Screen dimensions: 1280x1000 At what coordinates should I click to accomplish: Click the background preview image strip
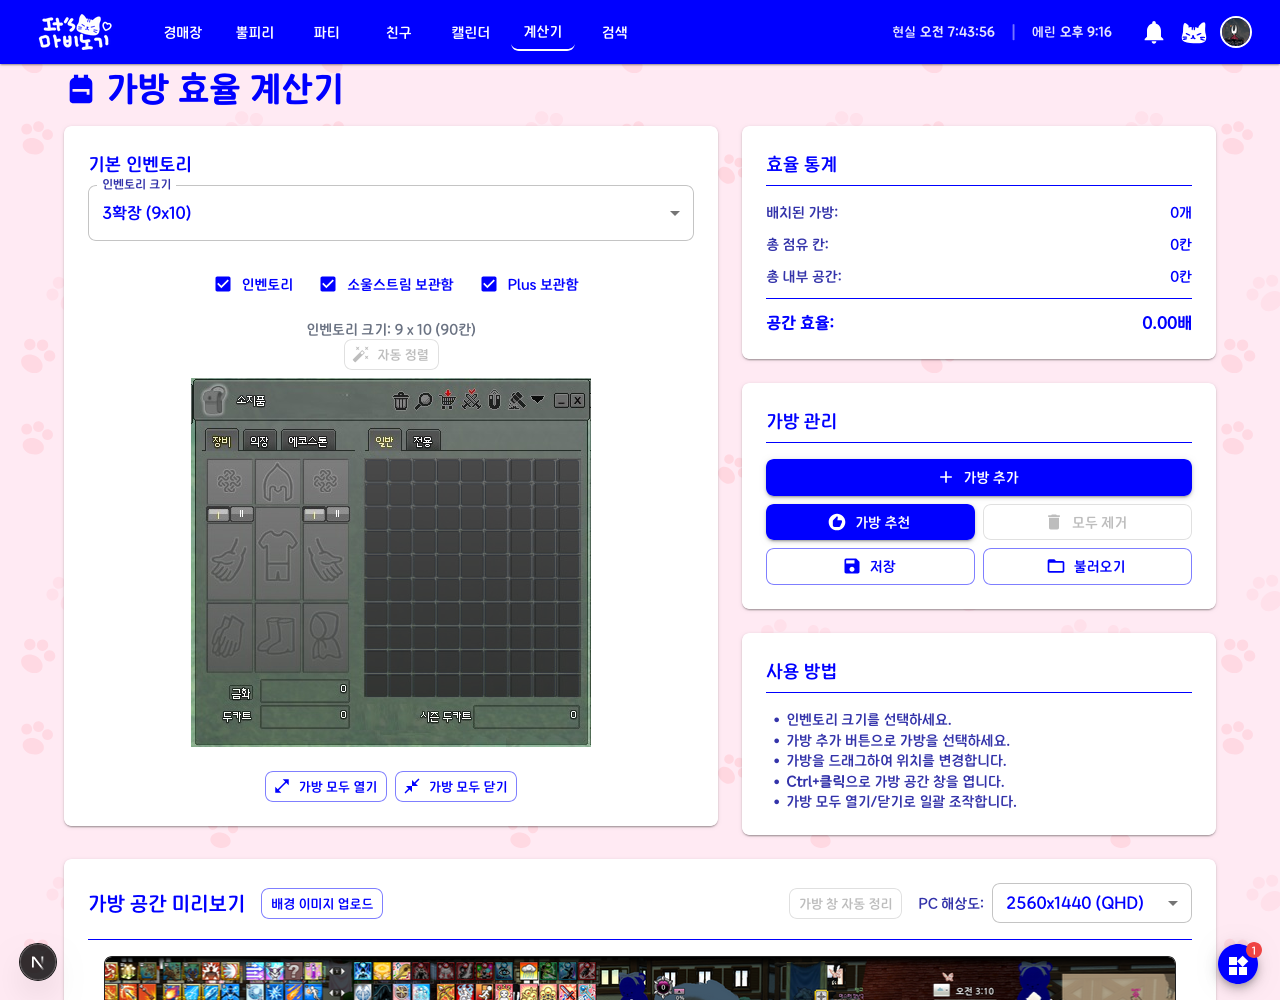(x=640, y=978)
